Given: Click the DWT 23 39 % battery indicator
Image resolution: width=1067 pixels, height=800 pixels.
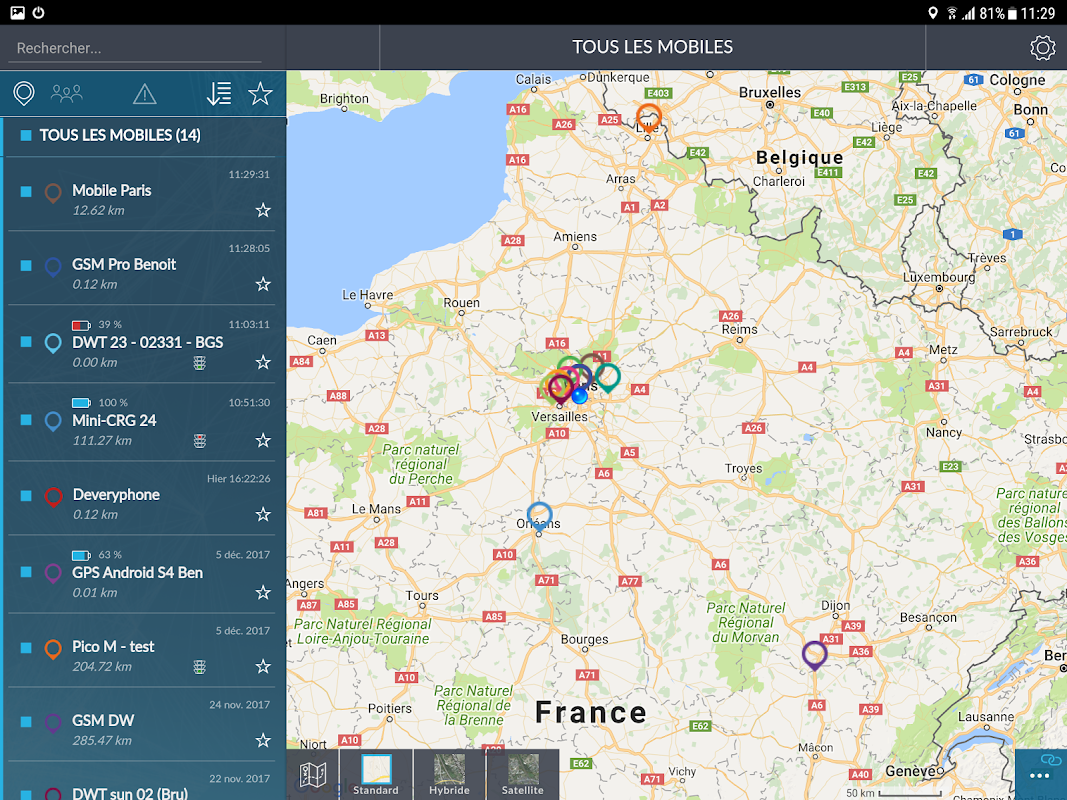Looking at the screenshot, I should pos(97,324).
